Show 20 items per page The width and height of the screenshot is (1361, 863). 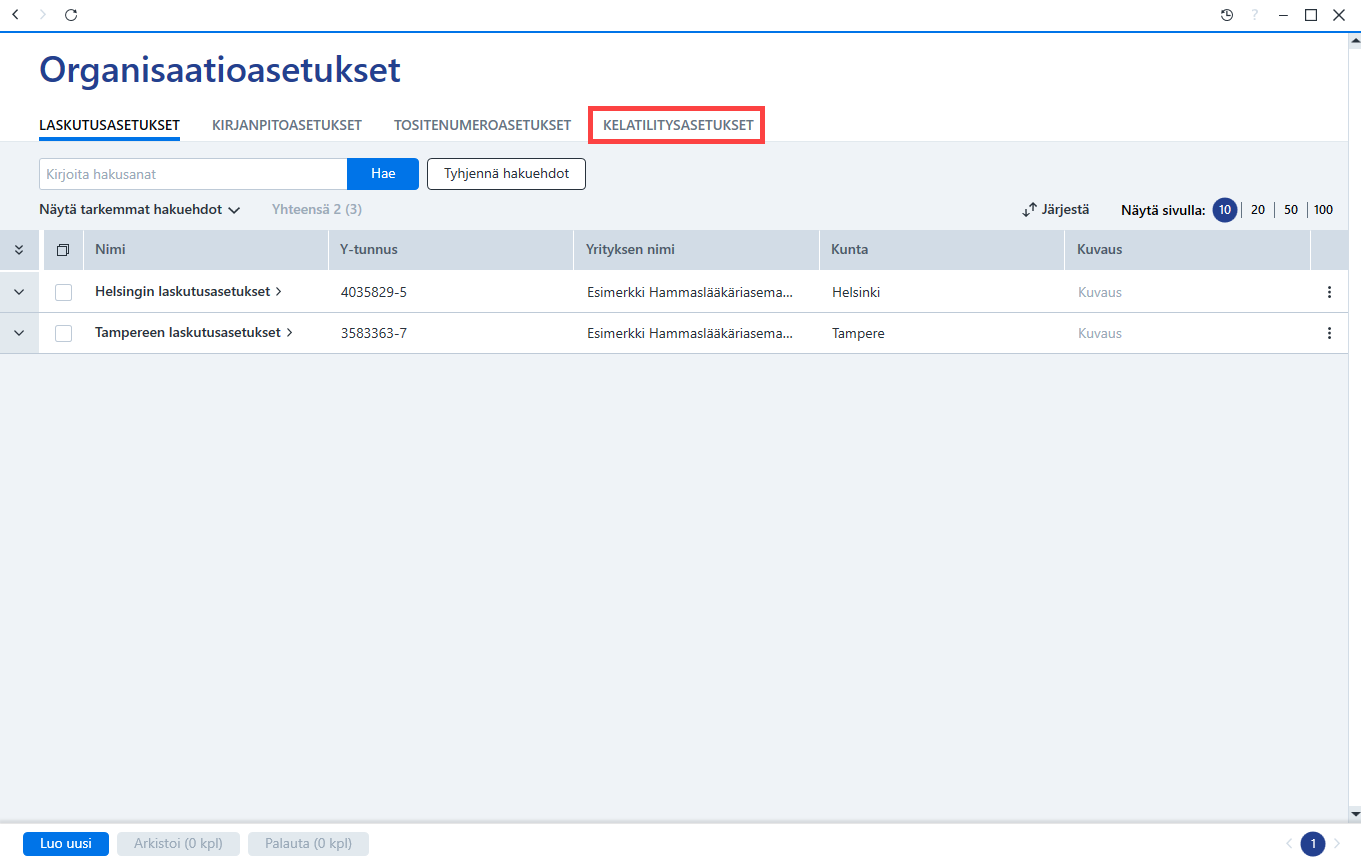pos(1258,210)
